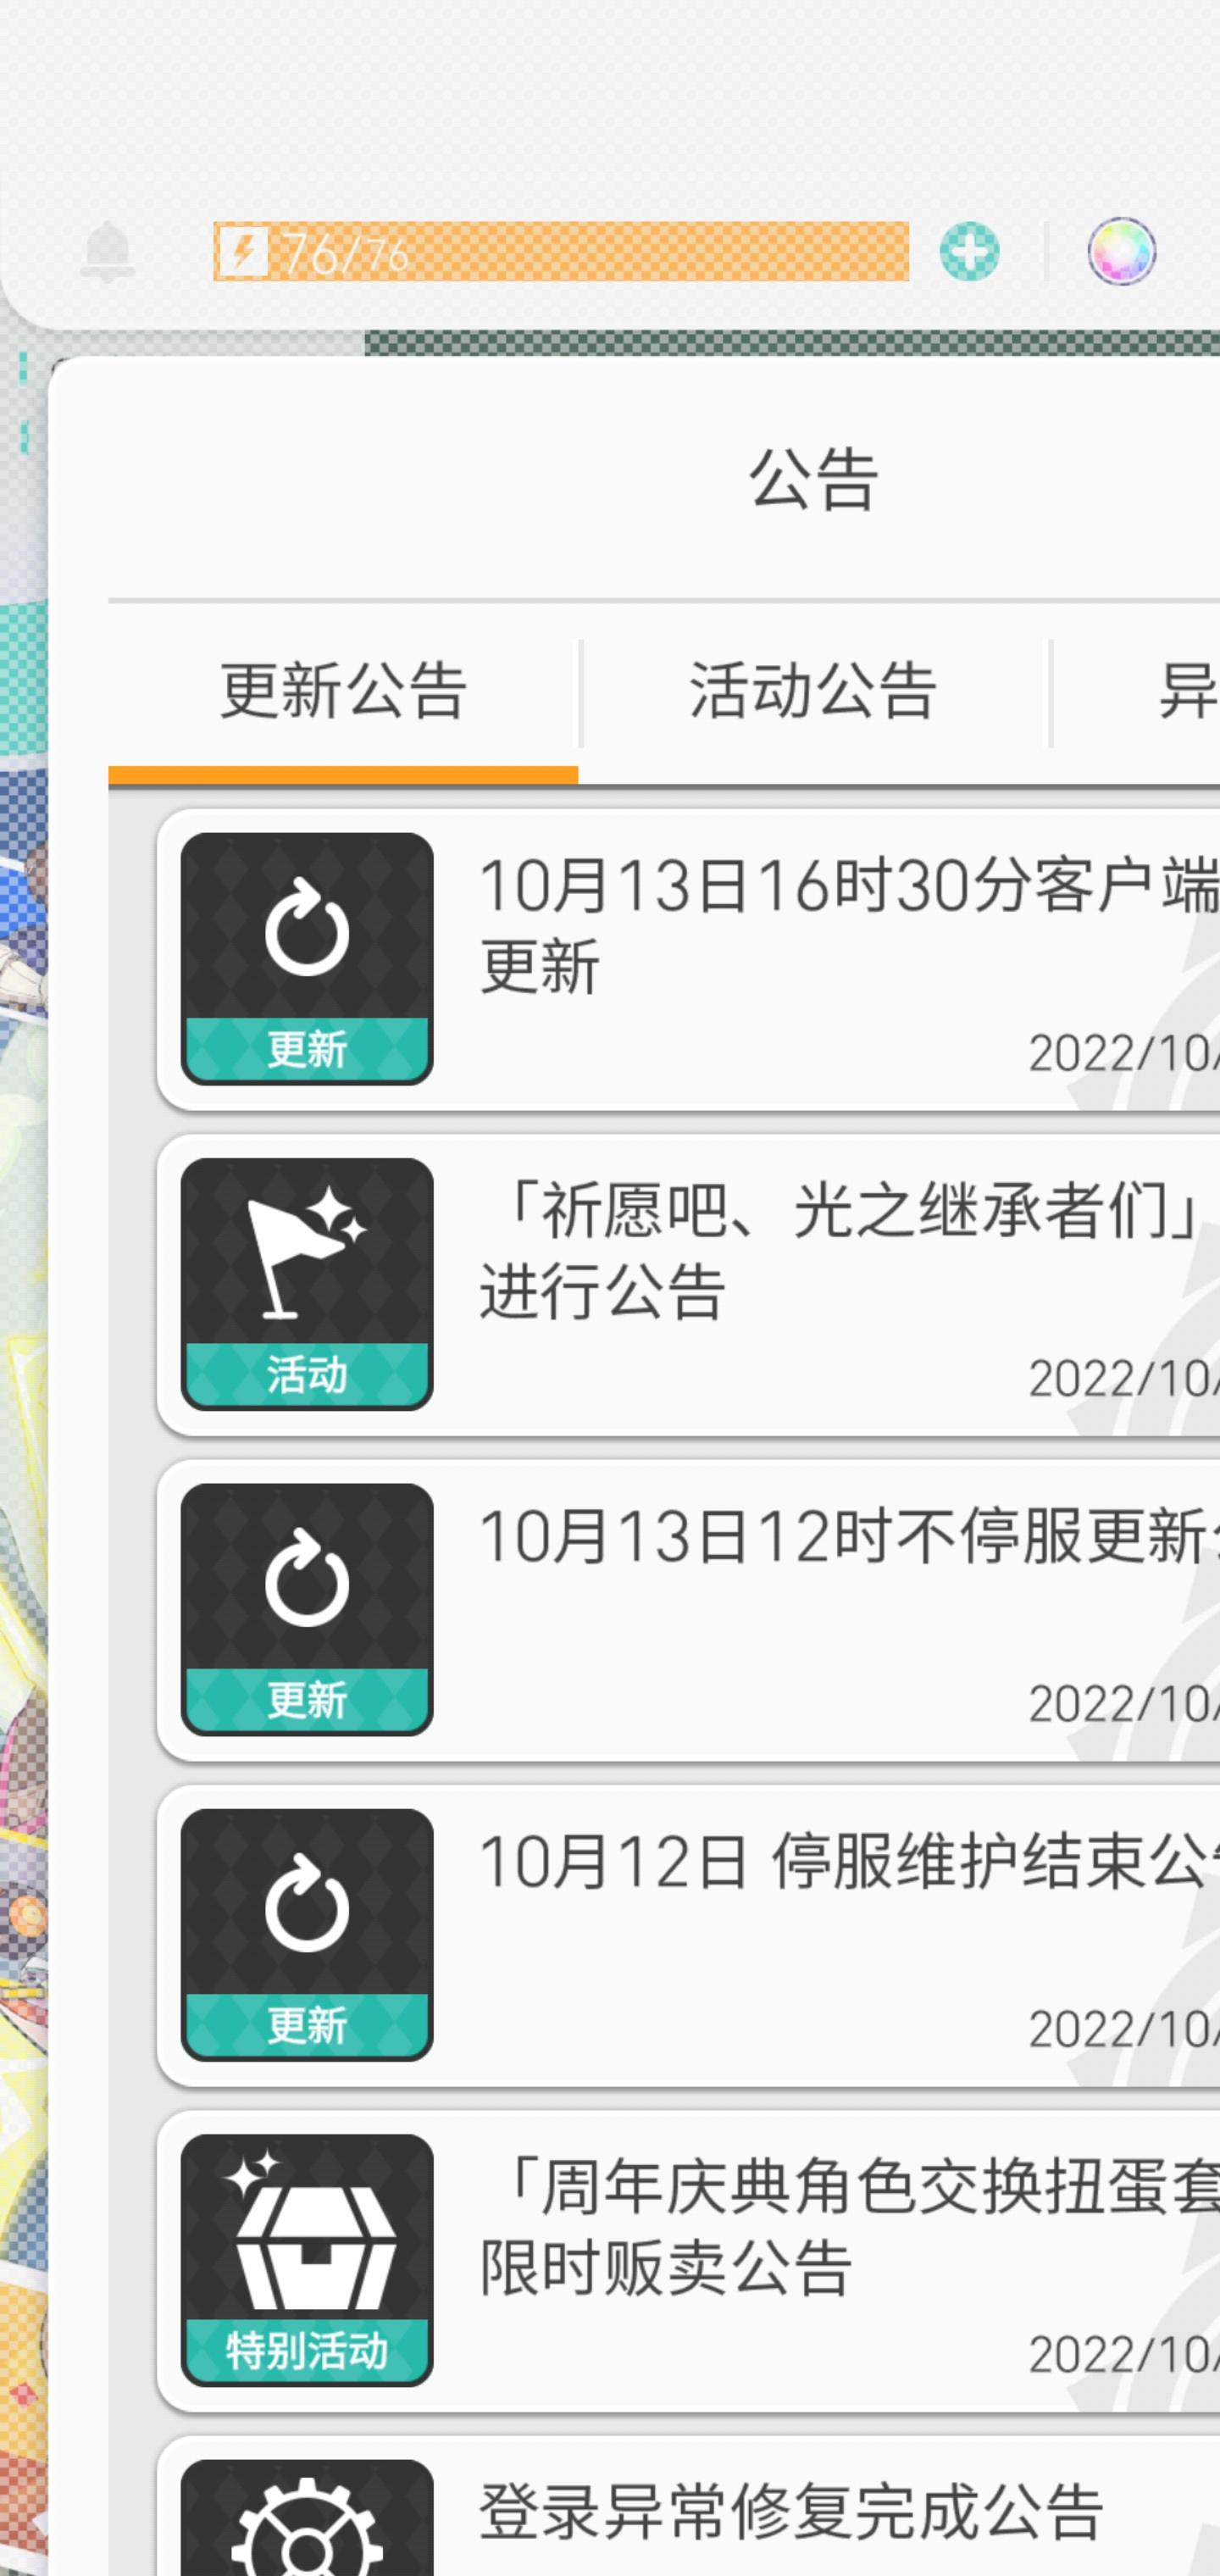This screenshot has width=1220, height=2576.
Task: Tap the update icon for 10月13日16时30分 notice
Action: [x=307, y=958]
